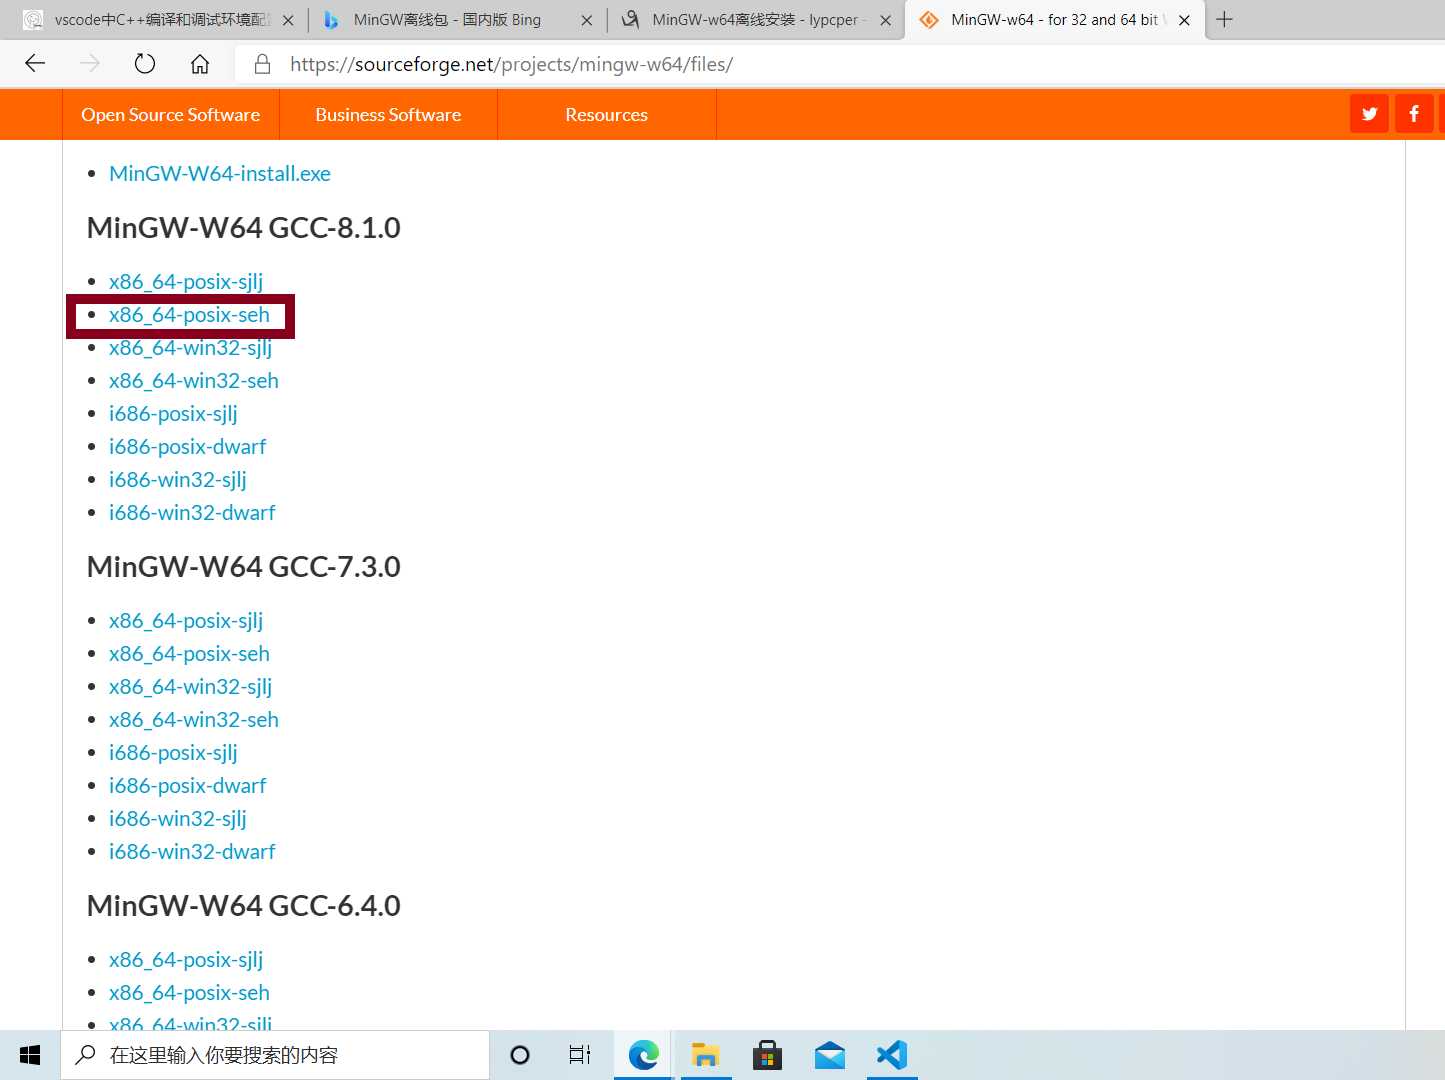Image resolution: width=1445 pixels, height=1080 pixels.
Task: Open Task View on taskbar
Action: tap(580, 1055)
